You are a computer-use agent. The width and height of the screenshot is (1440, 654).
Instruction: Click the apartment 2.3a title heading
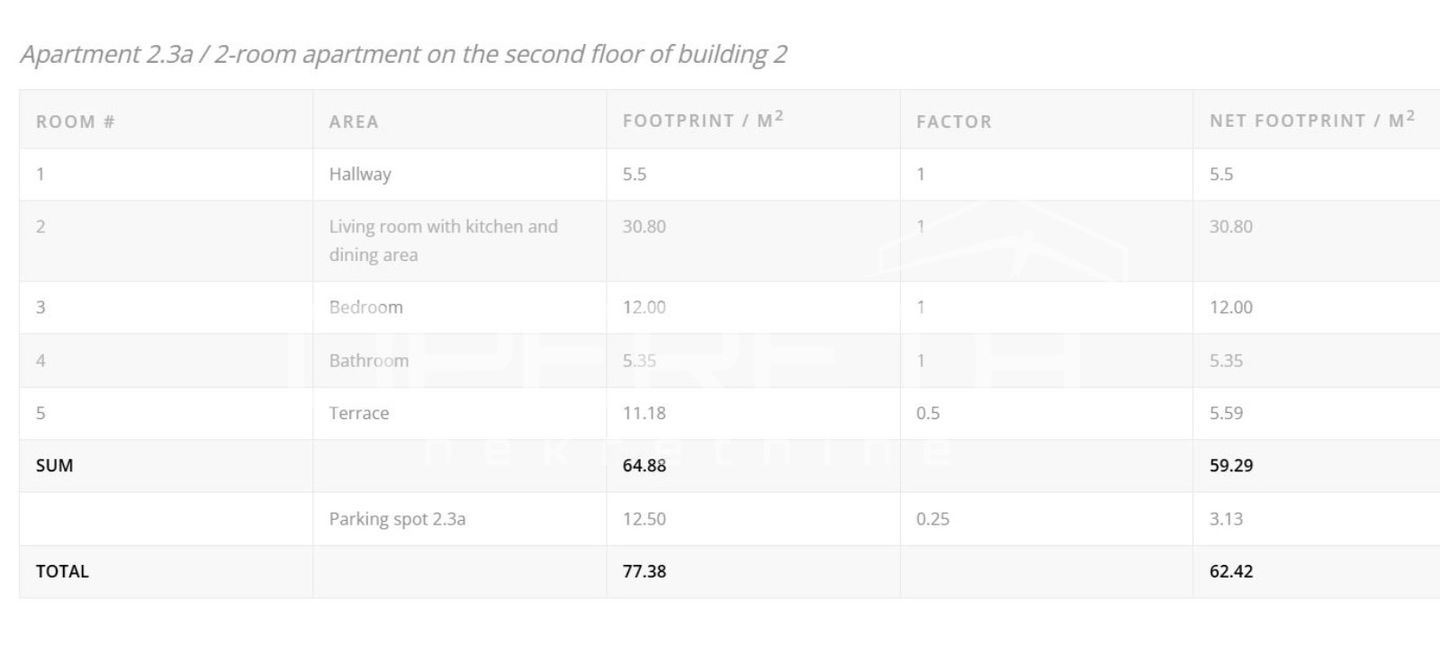(x=403, y=54)
